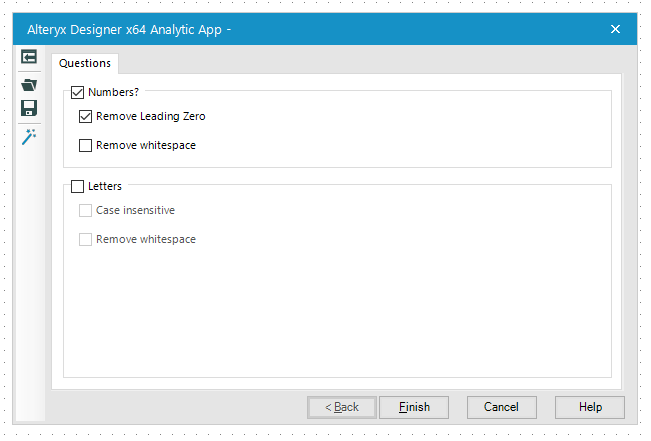This screenshot has height=441, width=651.
Task: Toggle Remove whitespace under Letters
Action: coord(86,240)
